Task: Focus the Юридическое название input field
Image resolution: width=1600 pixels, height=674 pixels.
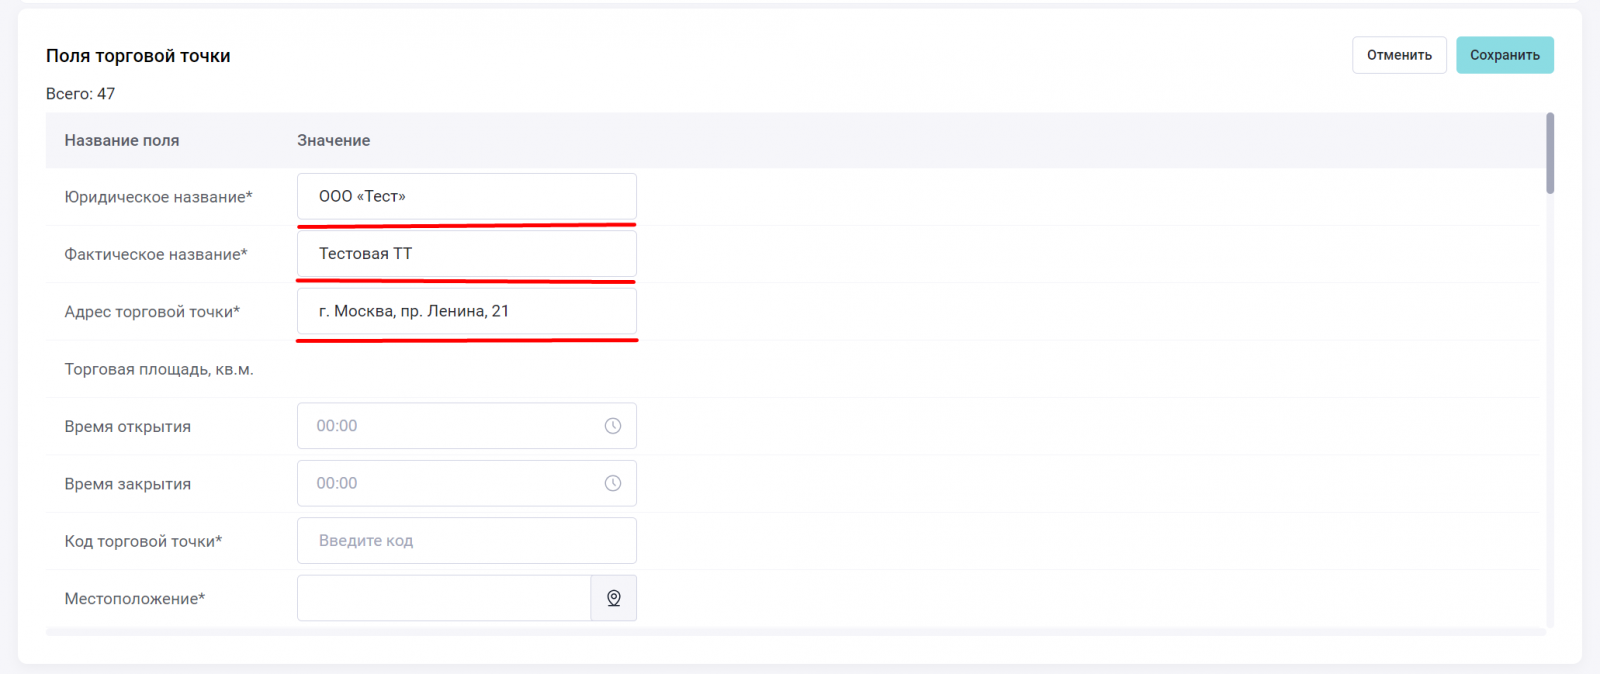Action: (466, 196)
